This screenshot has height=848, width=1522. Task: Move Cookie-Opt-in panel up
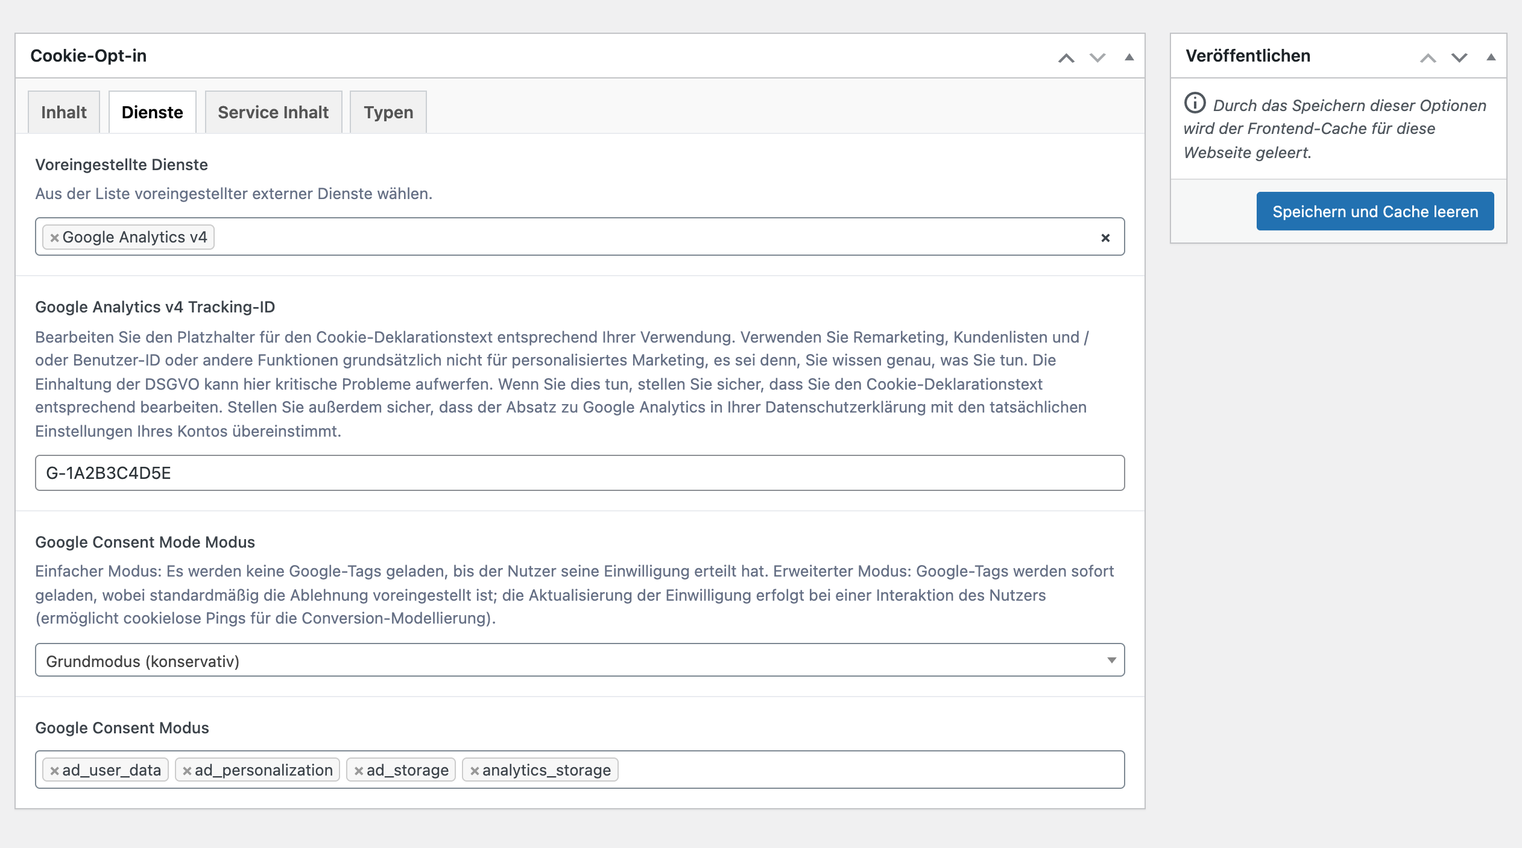coord(1066,57)
